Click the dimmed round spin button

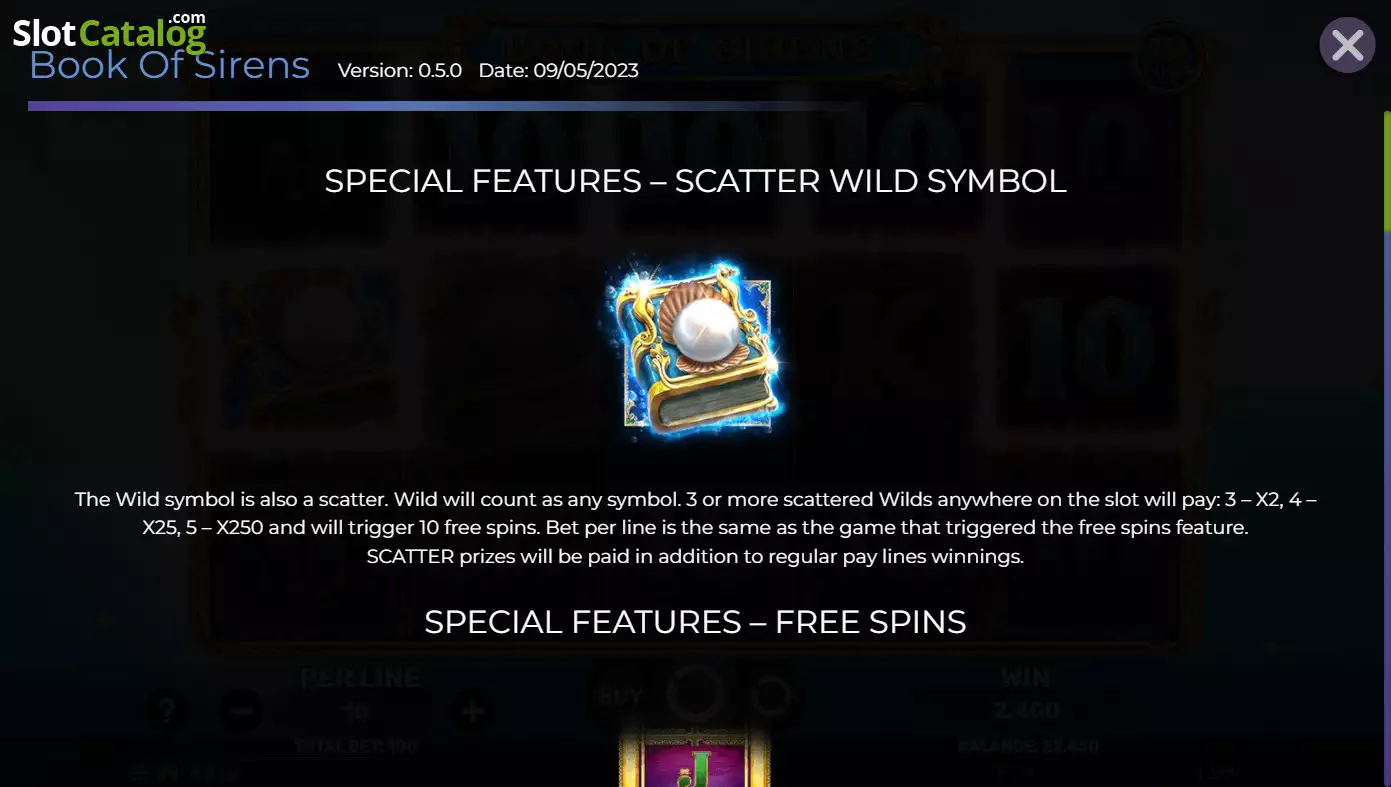click(696, 694)
